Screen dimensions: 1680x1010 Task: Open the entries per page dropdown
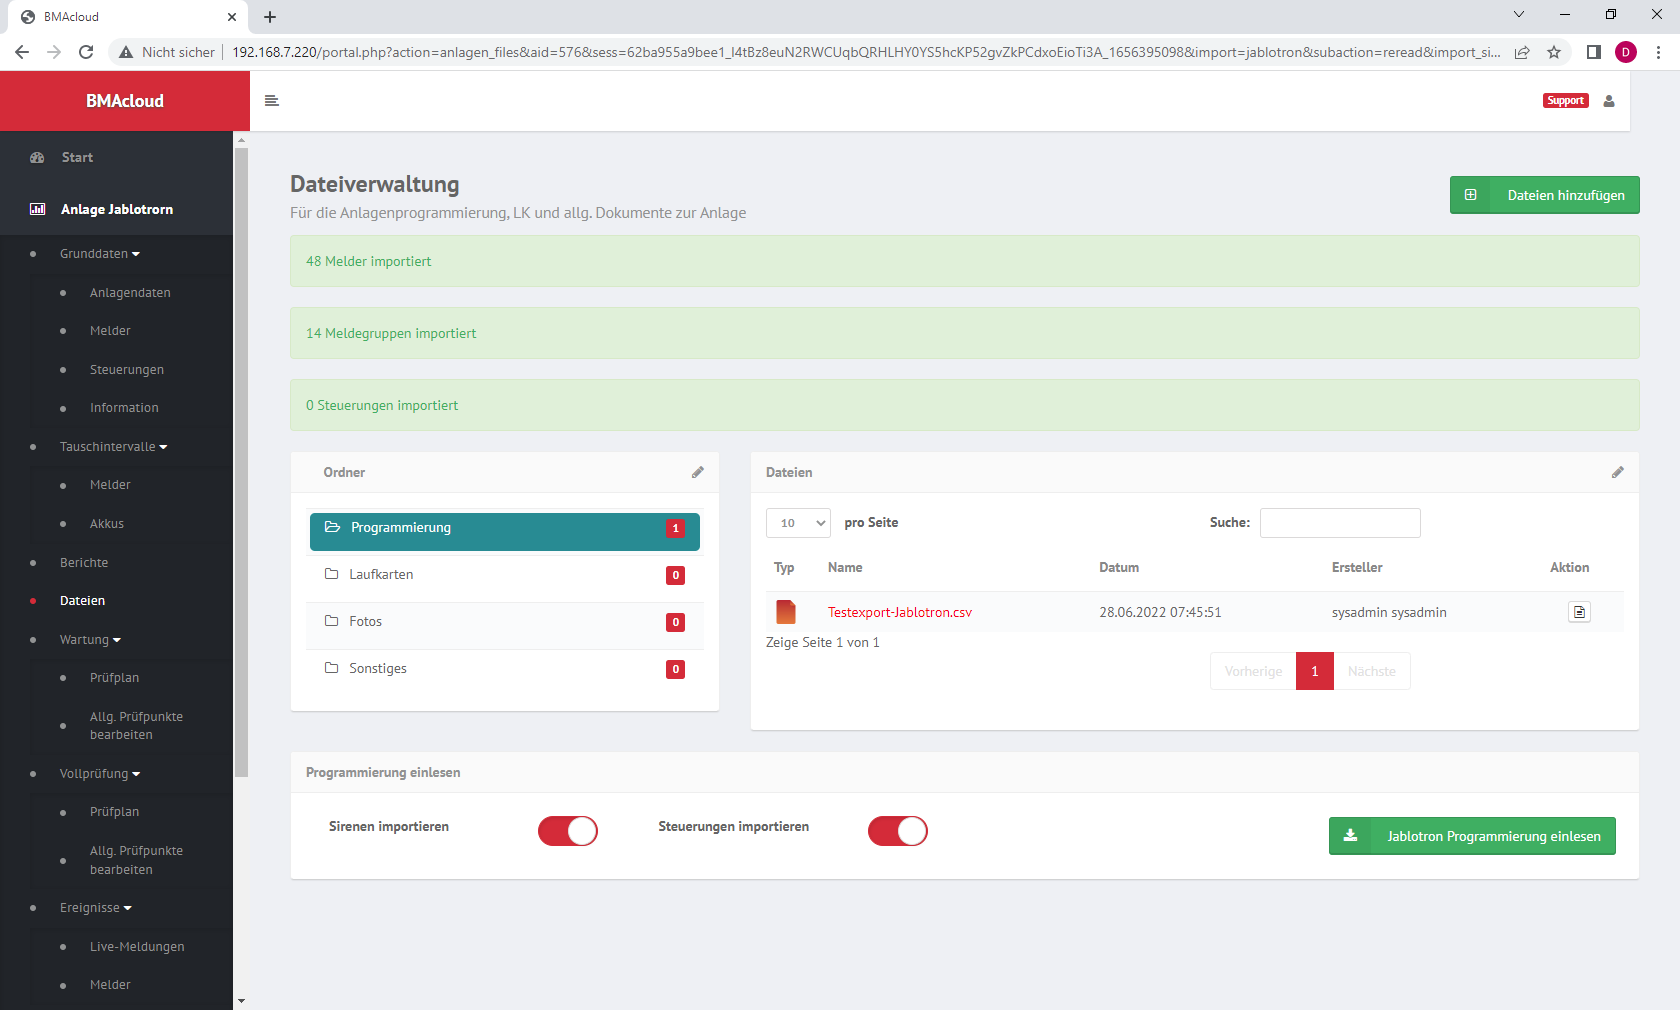[798, 523]
